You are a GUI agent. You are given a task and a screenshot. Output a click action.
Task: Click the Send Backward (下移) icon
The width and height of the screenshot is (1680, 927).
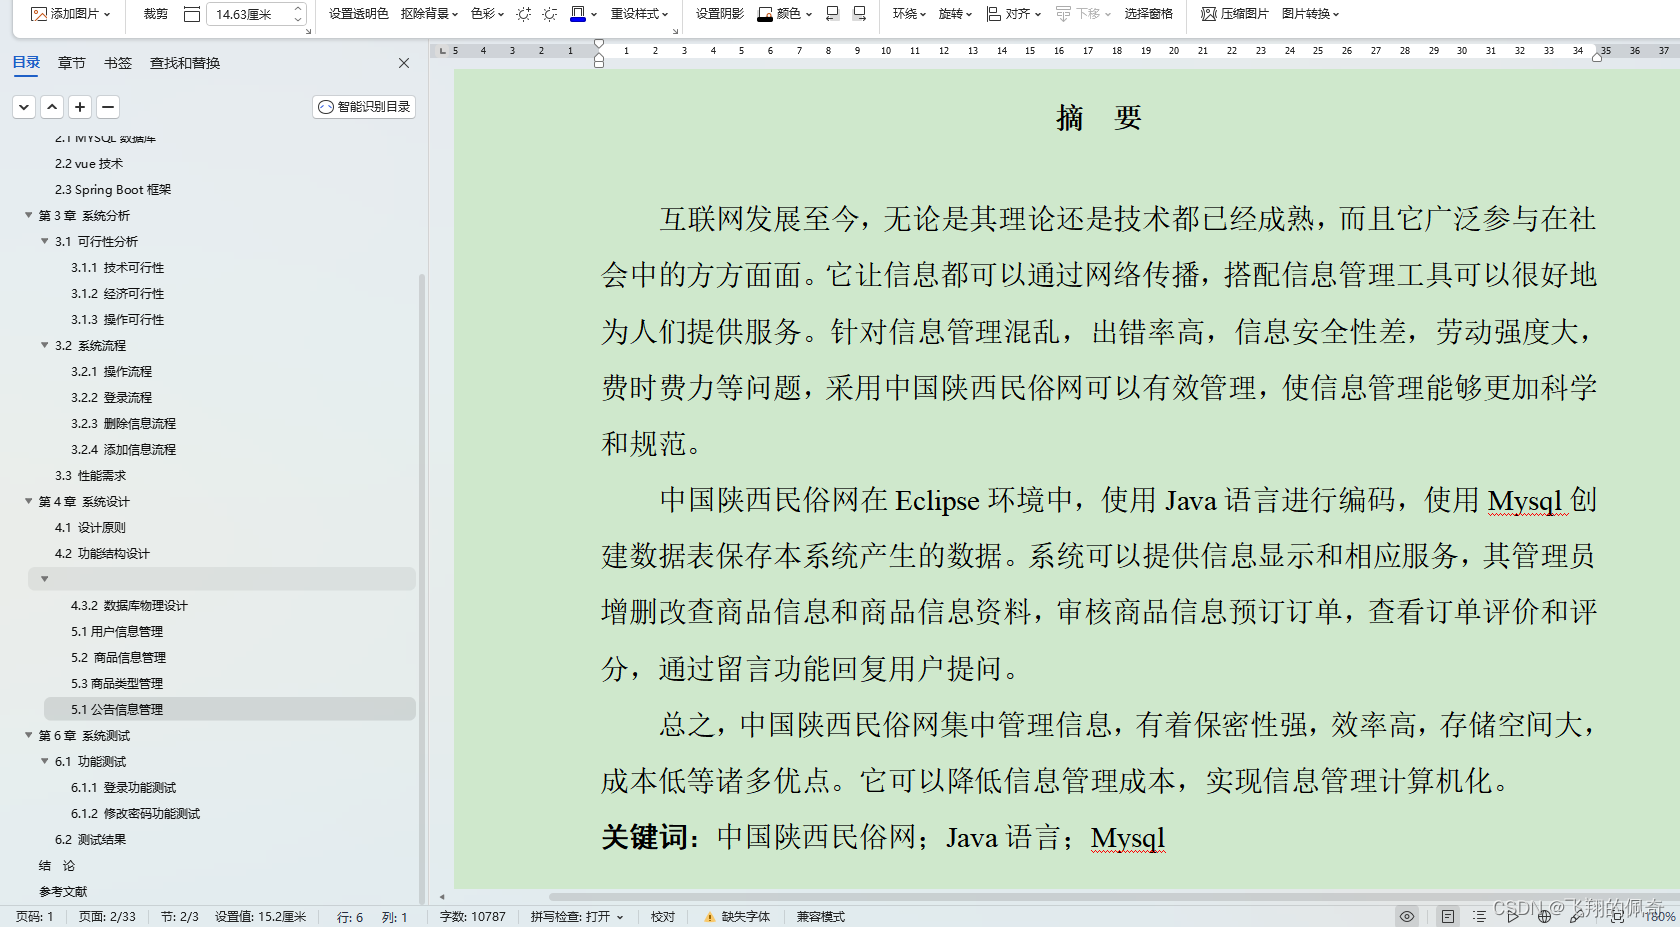pos(1063,14)
